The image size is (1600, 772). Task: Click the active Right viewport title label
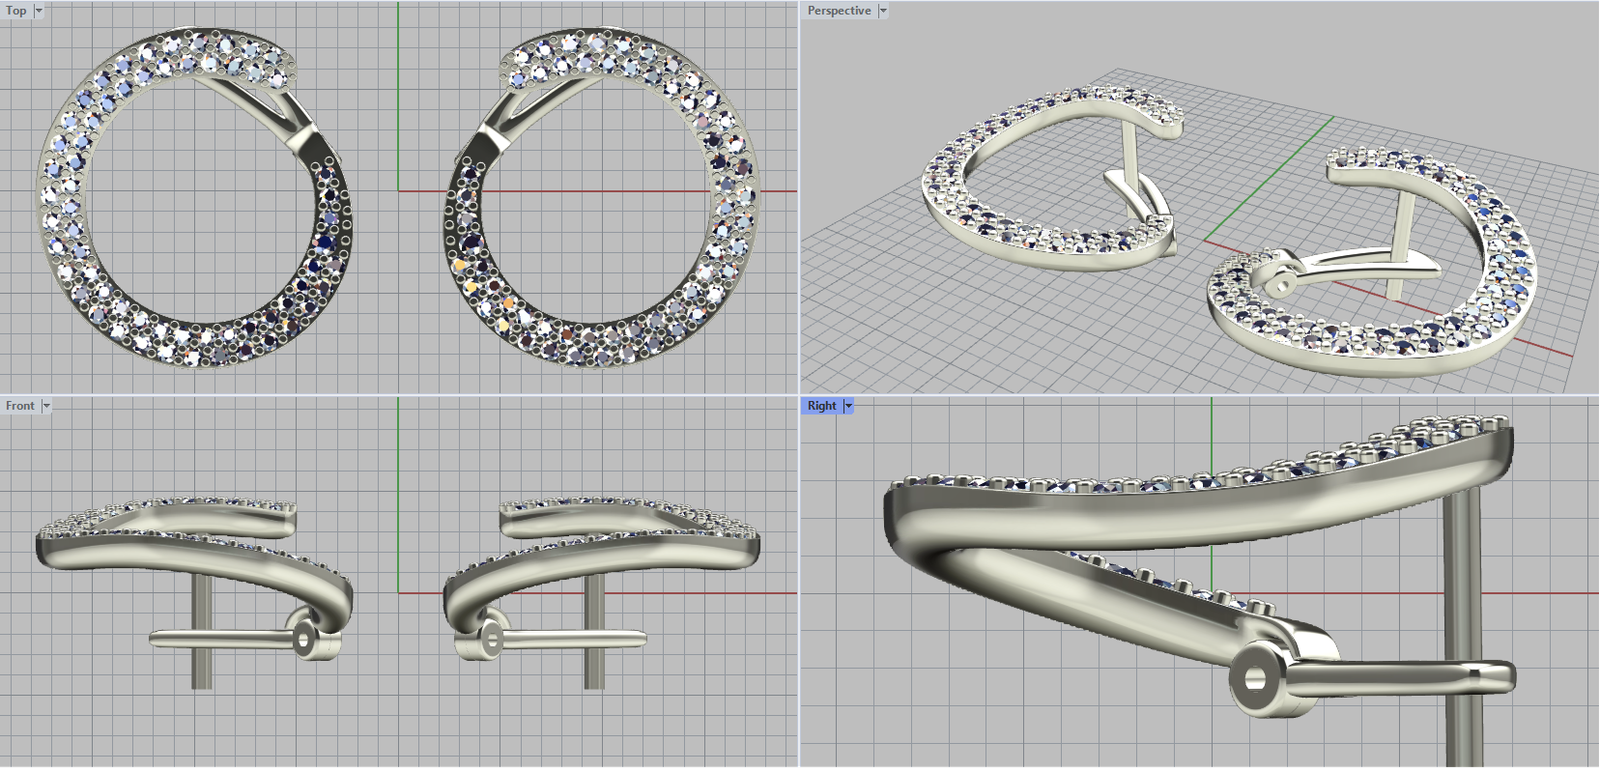[x=822, y=406]
